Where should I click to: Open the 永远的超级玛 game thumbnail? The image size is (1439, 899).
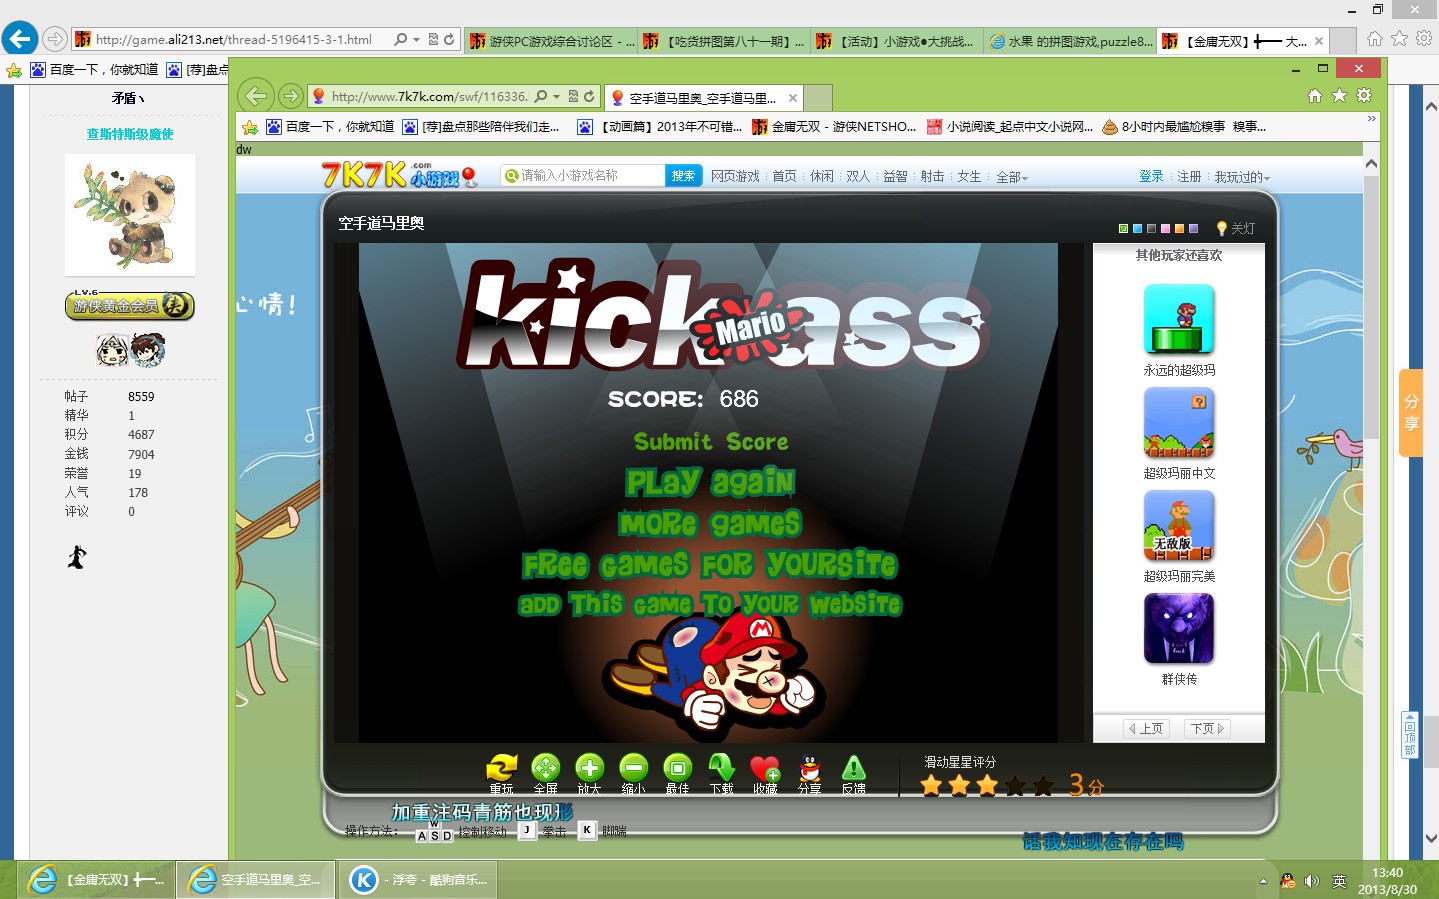[1179, 319]
